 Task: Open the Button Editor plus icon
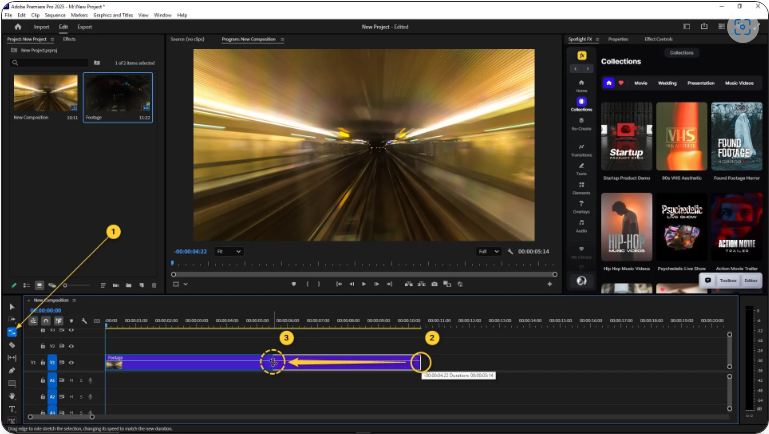pyautogui.click(x=549, y=284)
